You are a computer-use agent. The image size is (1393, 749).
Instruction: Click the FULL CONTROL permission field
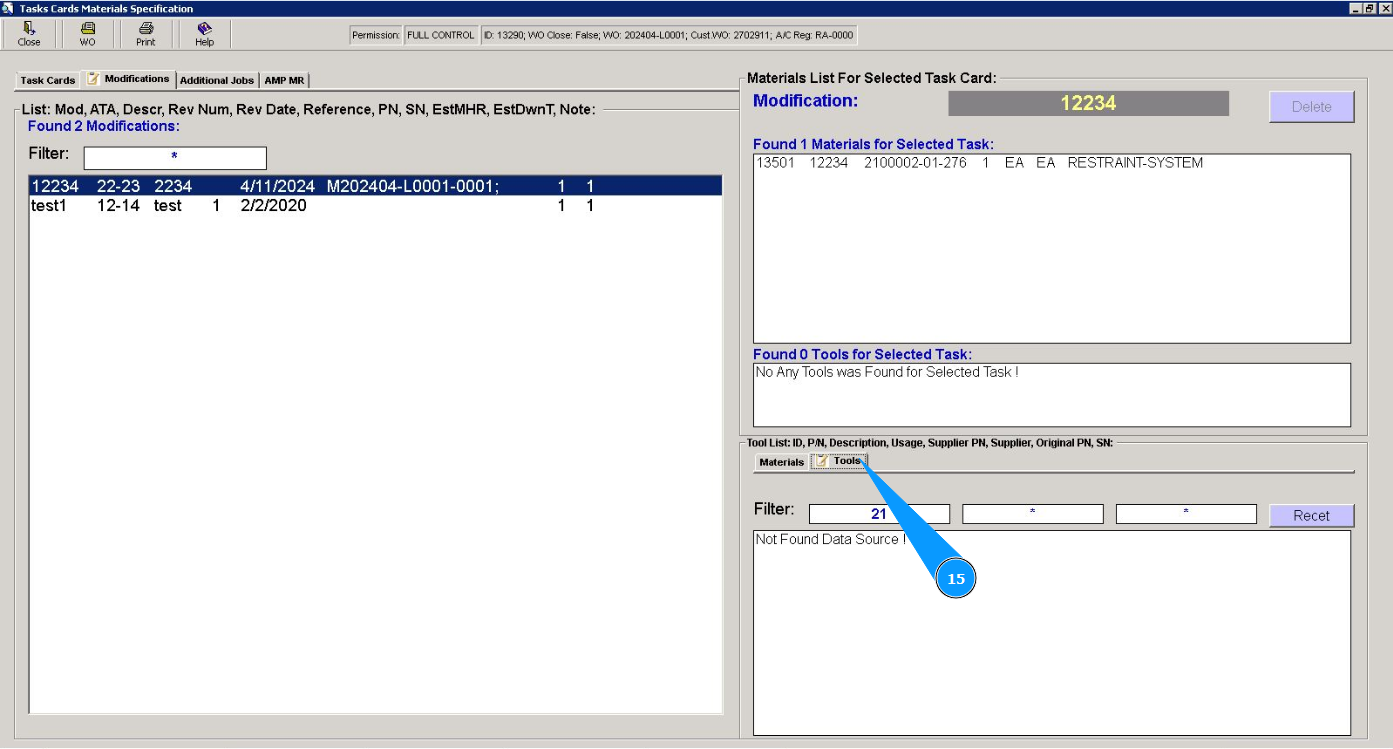pyautogui.click(x=440, y=35)
